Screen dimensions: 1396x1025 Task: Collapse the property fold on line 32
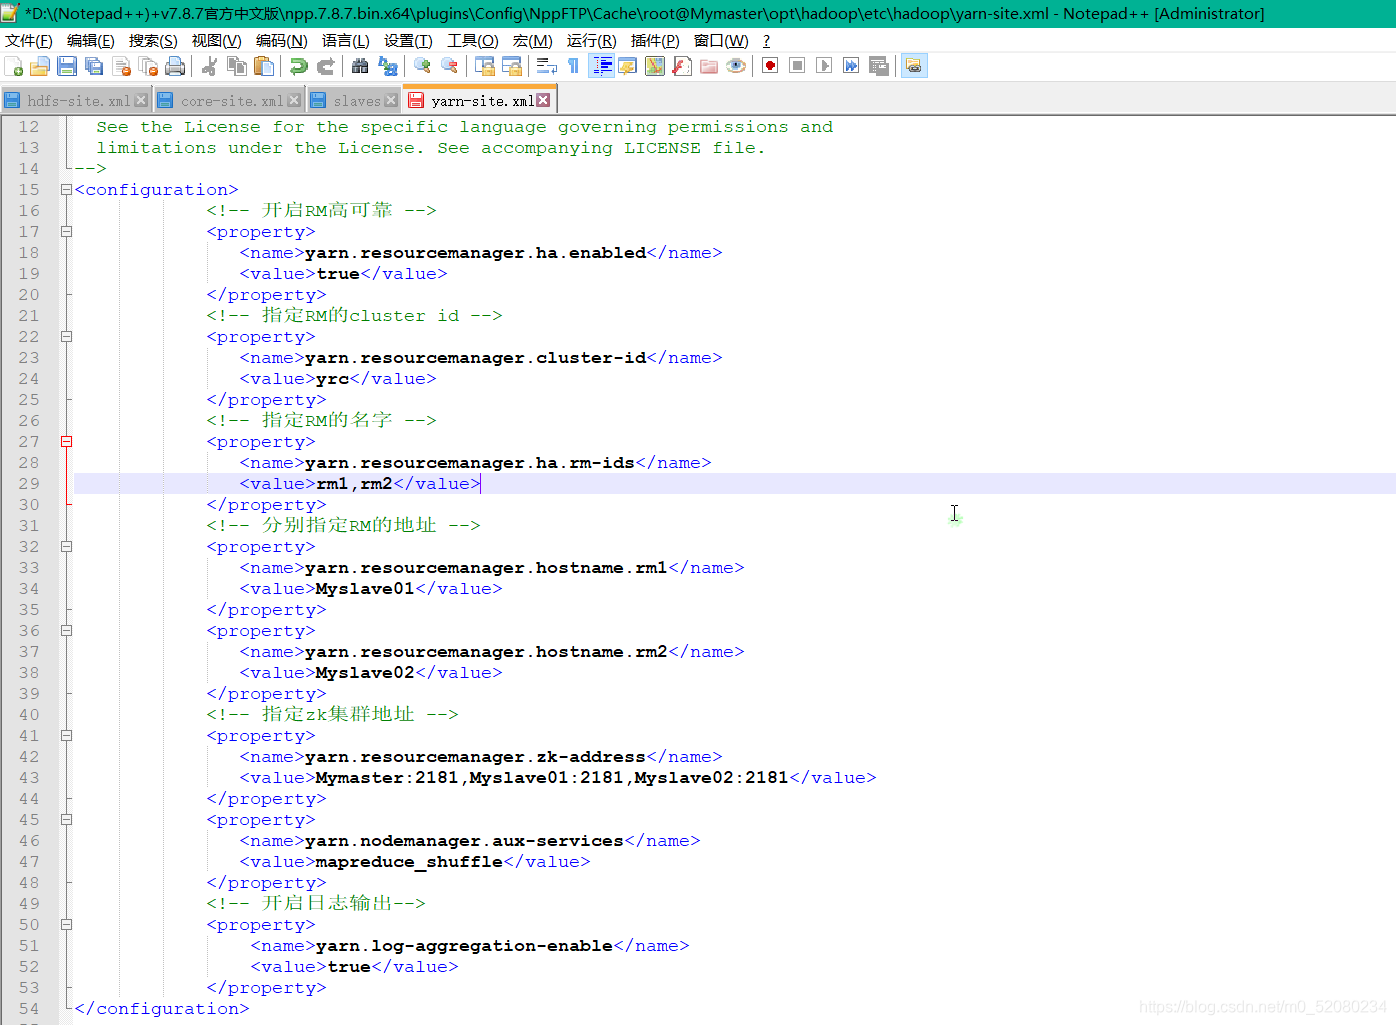(67, 546)
